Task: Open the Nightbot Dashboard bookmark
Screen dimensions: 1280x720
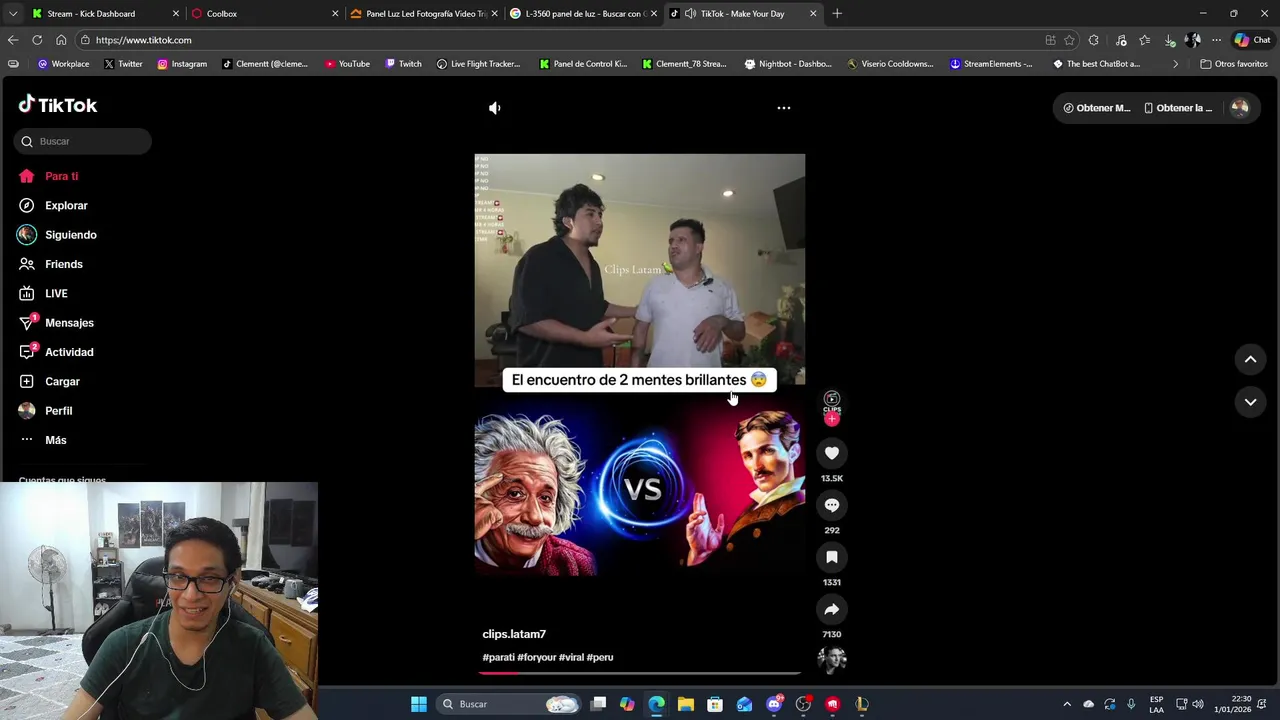Action: point(788,64)
